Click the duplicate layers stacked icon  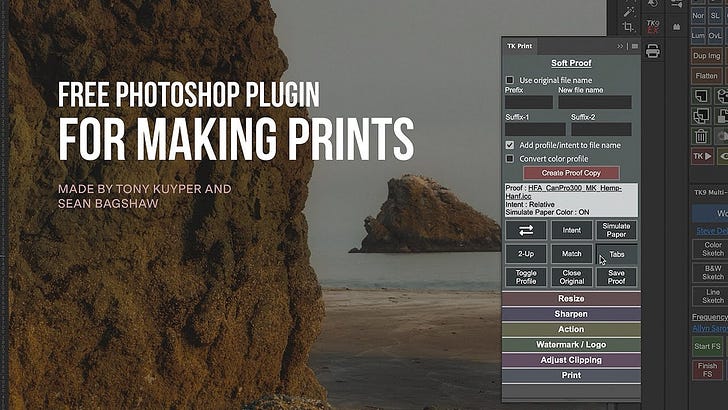(701, 116)
